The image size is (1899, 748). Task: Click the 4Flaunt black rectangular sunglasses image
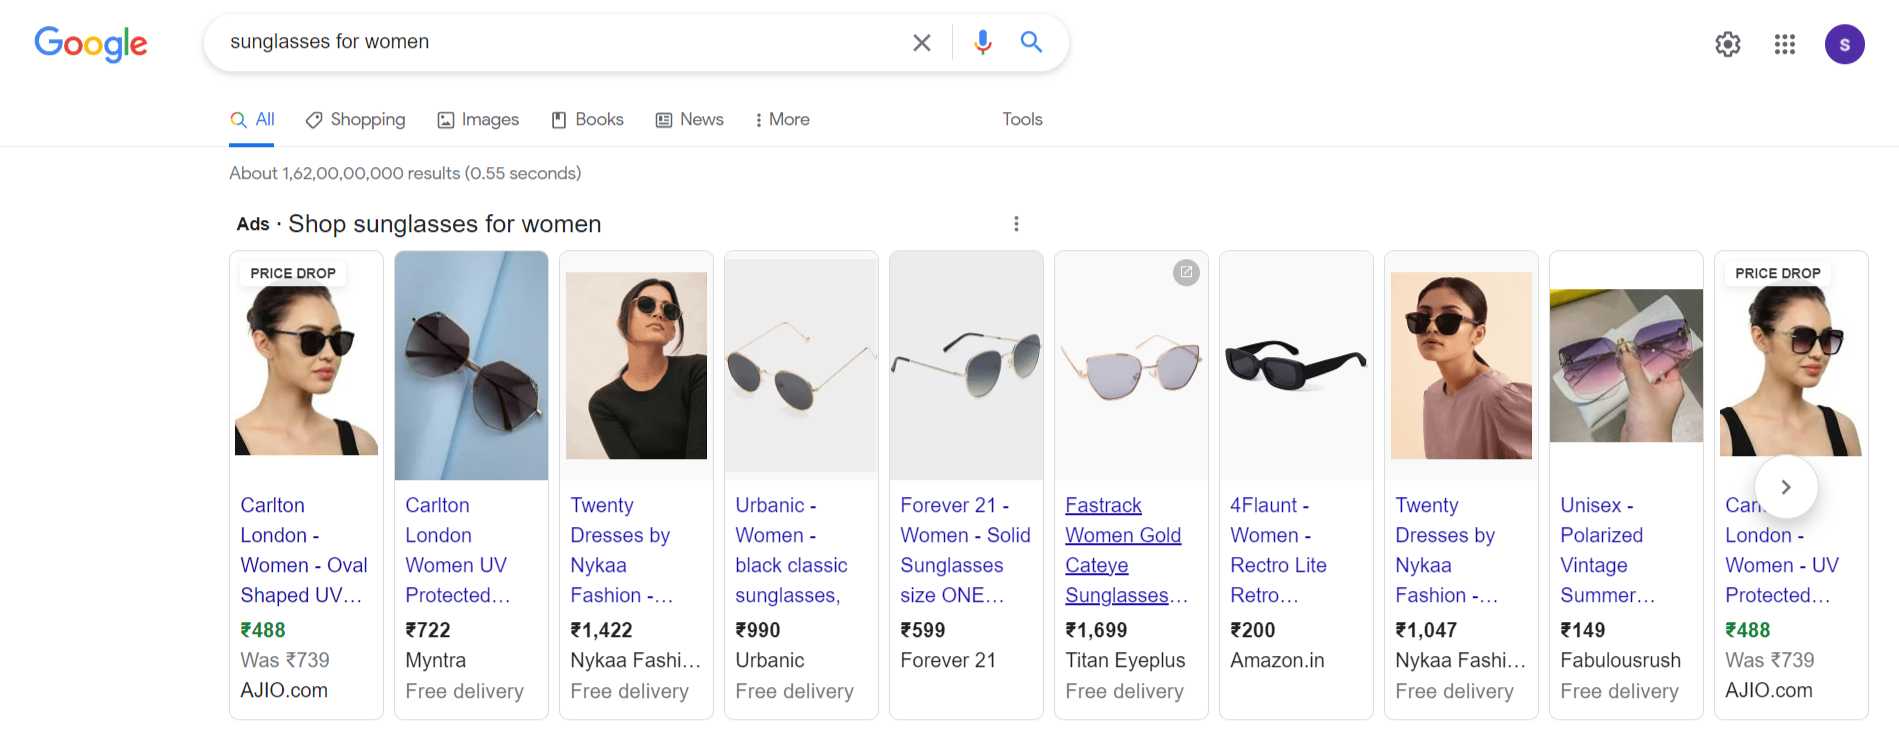(1296, 366)
